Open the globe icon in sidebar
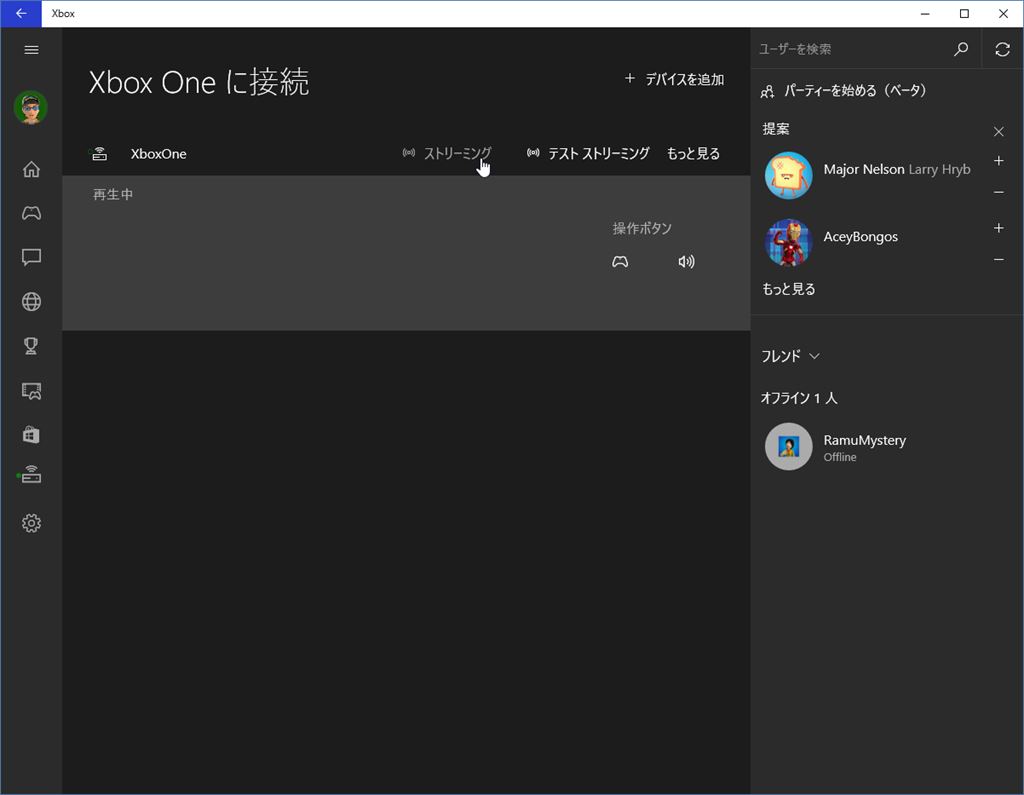This screenshot has width=1024, height=795. [31, 302]
